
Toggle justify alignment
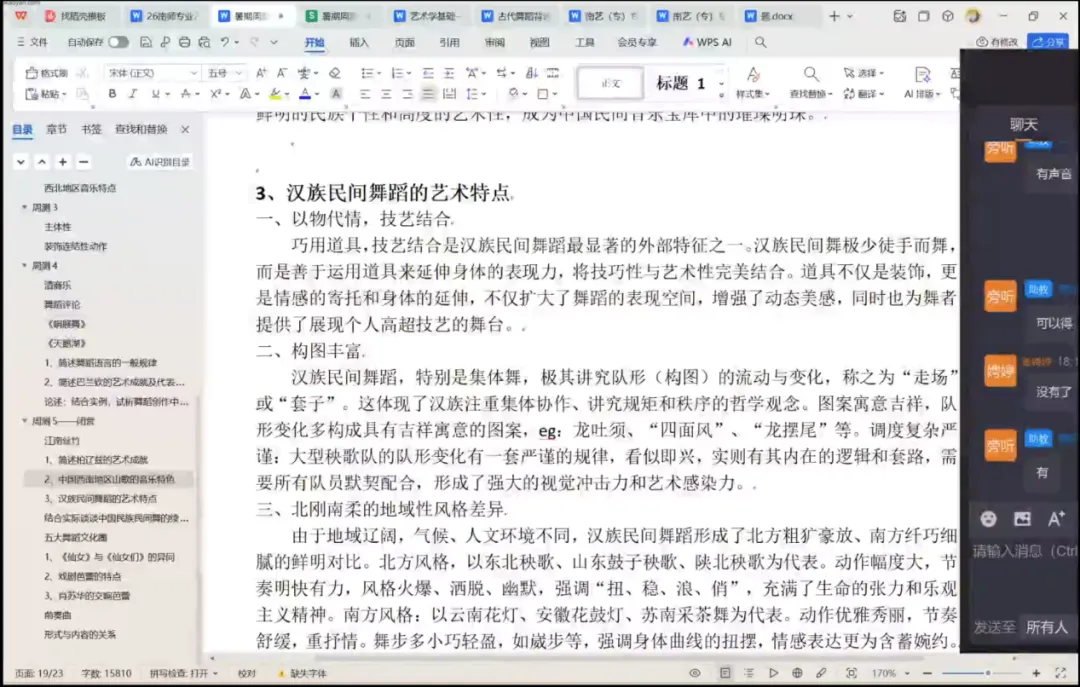[x=428, y=94]
